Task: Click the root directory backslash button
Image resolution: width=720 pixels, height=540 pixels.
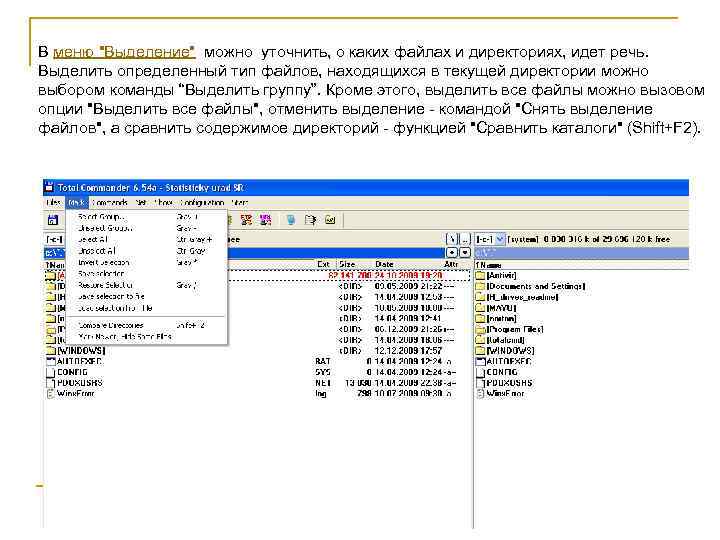Action: [452, 239]
